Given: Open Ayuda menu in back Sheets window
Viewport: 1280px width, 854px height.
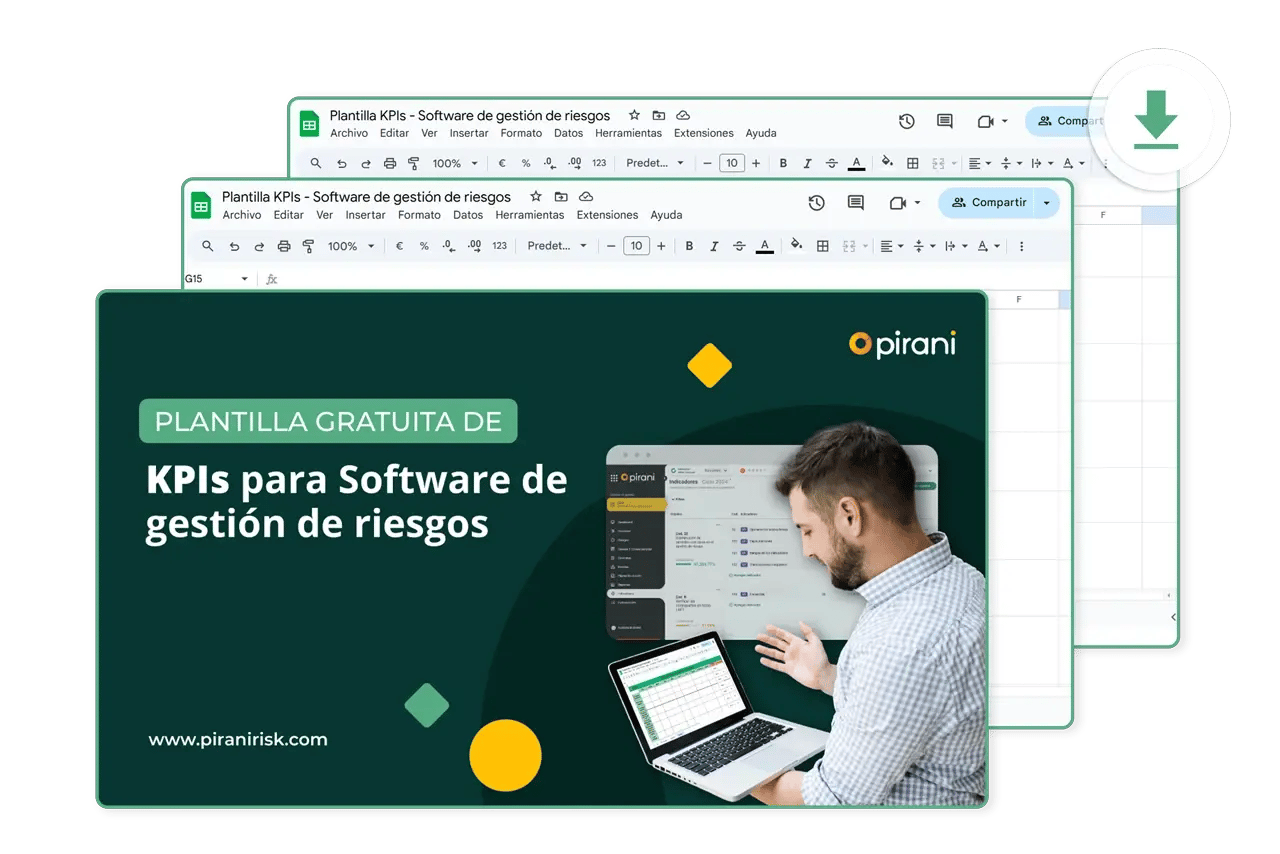Looking at the screenshot, I should point(761,133).
